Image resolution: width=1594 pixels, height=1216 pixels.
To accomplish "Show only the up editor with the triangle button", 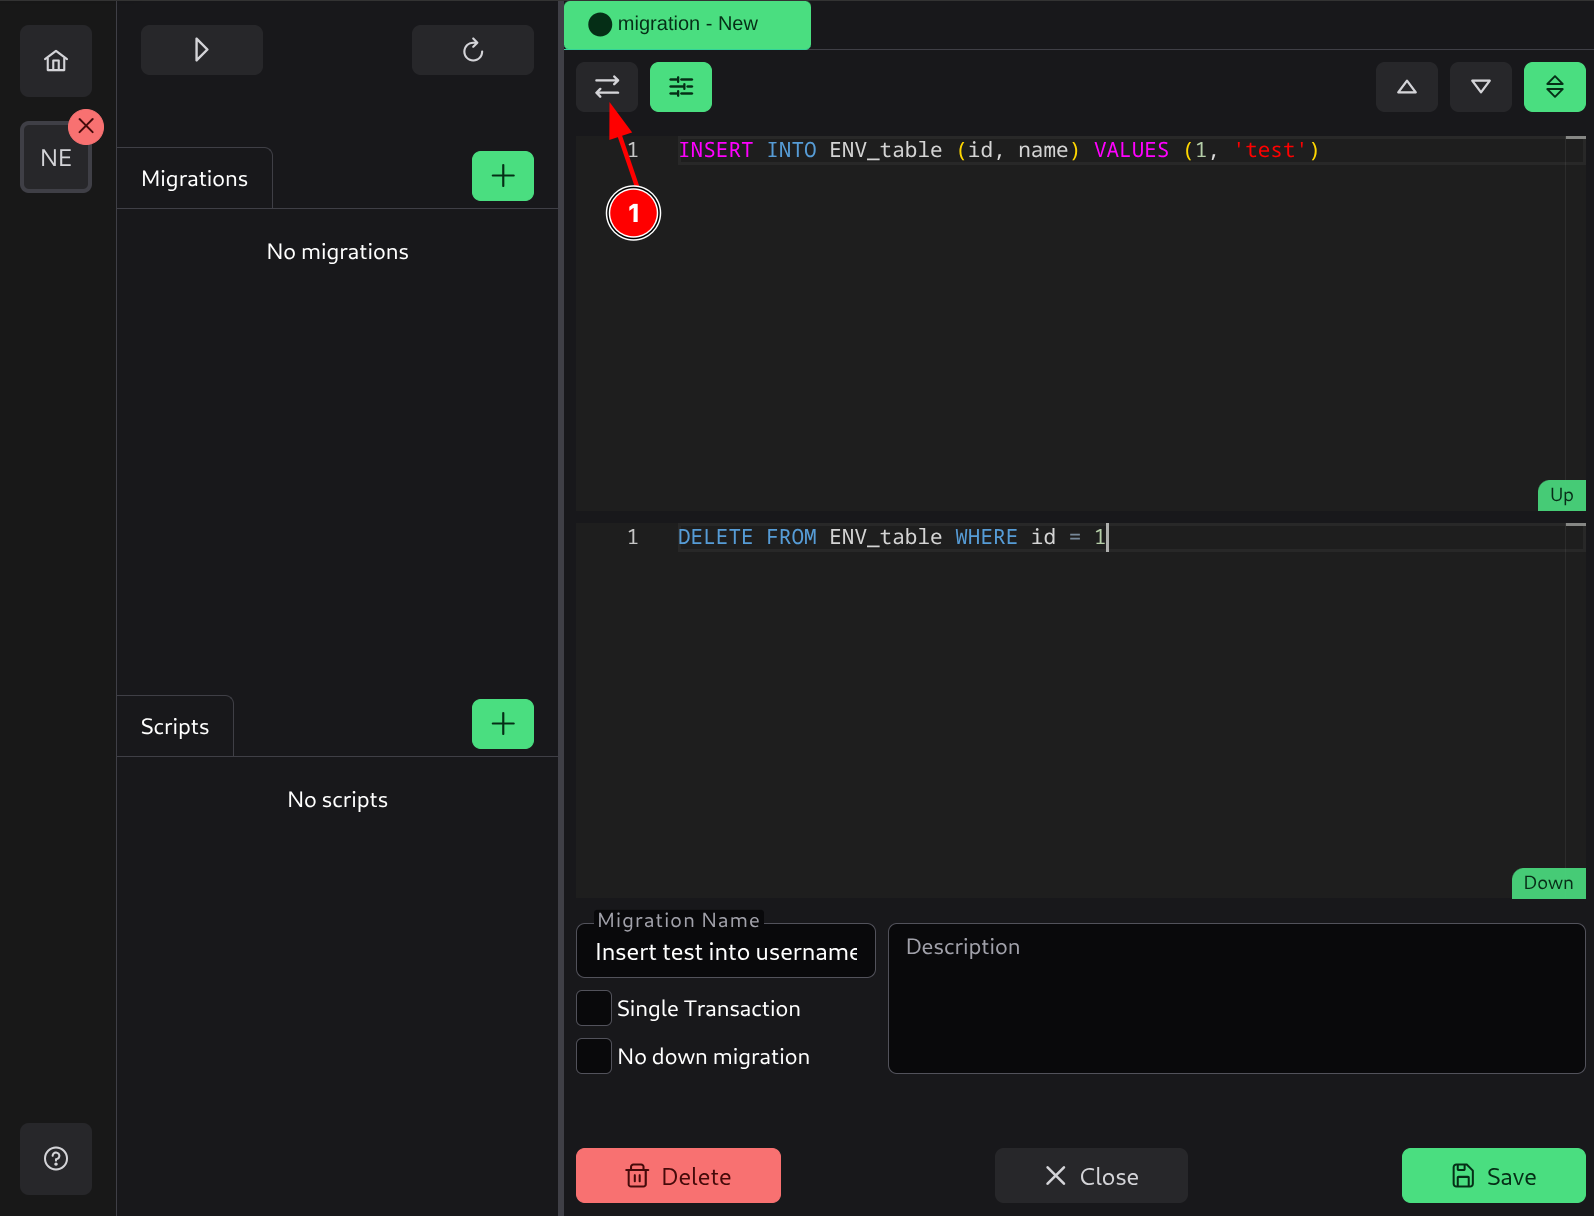I will [1407, 87].
